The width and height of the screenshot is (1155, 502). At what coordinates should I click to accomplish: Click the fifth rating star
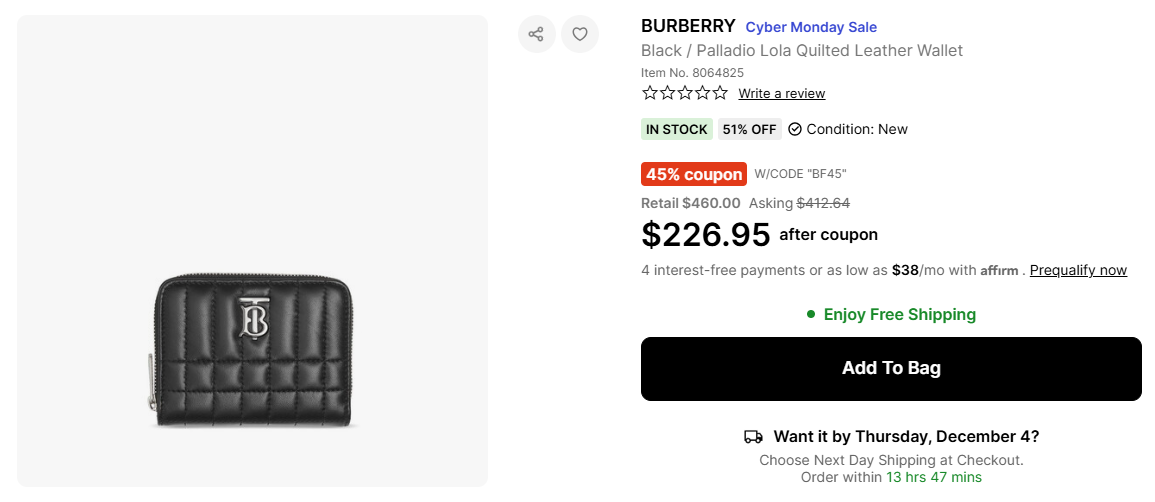720,93
